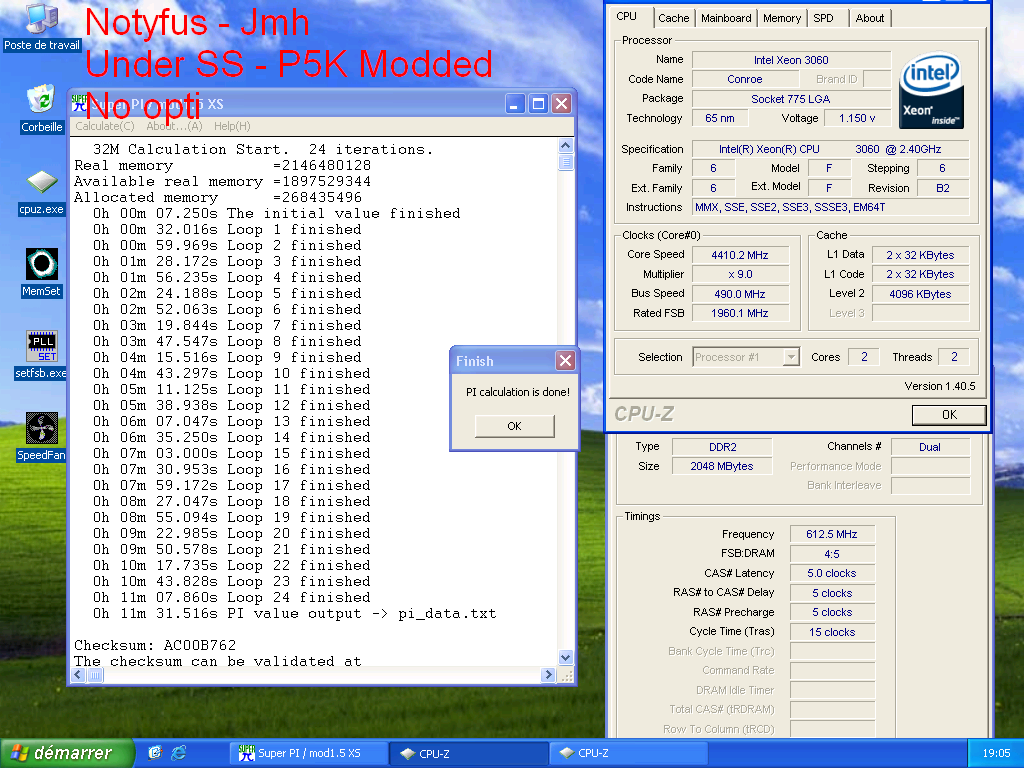Click the CAS# Latency value 5.0 clocks

831,573
